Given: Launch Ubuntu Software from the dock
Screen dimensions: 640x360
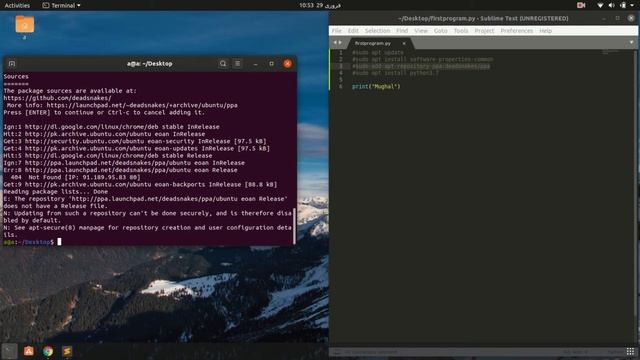Looking at the screenshot, I should click(x=29, y=351).
